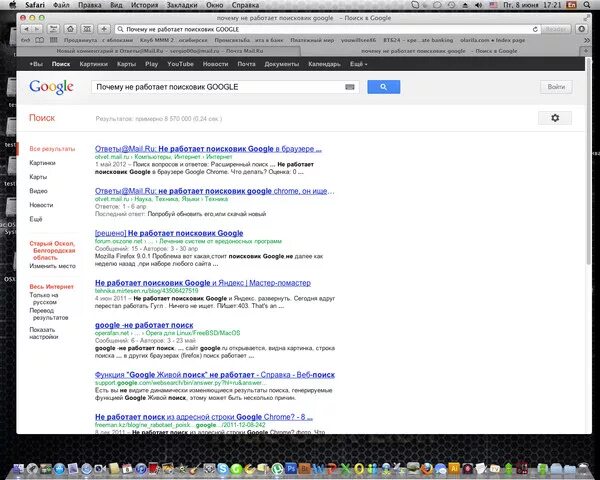Switch to the Почта Mail.Ru tab
The width and height of the screenshot is (600, 480).
click(160, 51)
